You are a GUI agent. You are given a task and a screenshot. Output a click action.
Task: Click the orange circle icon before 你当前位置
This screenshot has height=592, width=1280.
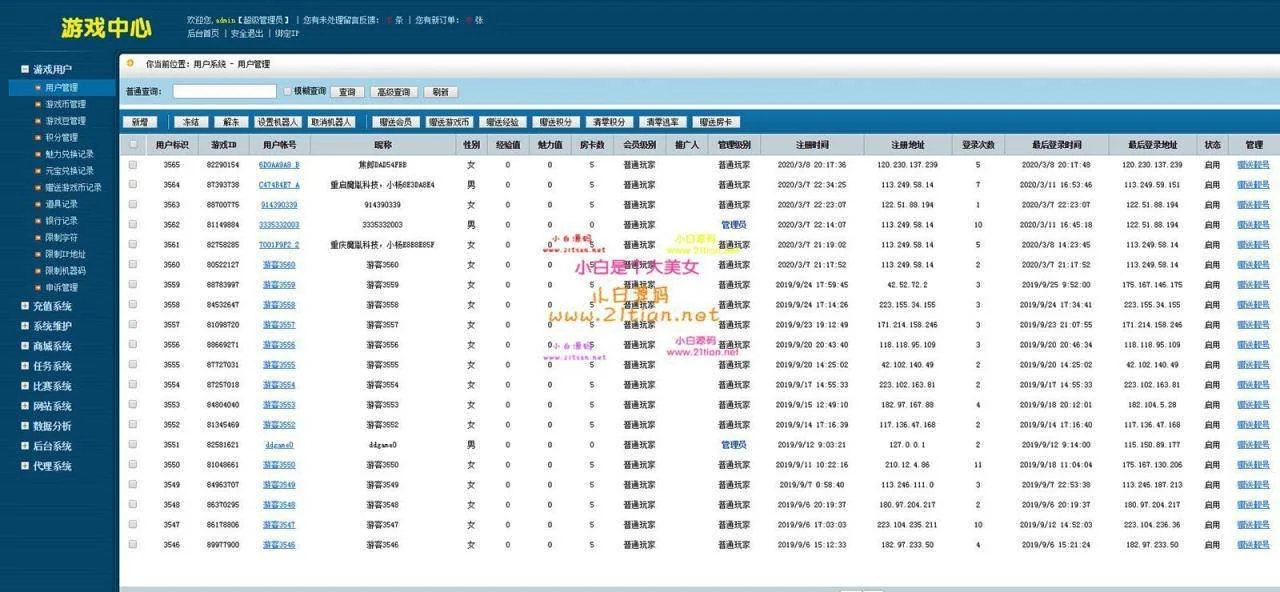(130, 63)
